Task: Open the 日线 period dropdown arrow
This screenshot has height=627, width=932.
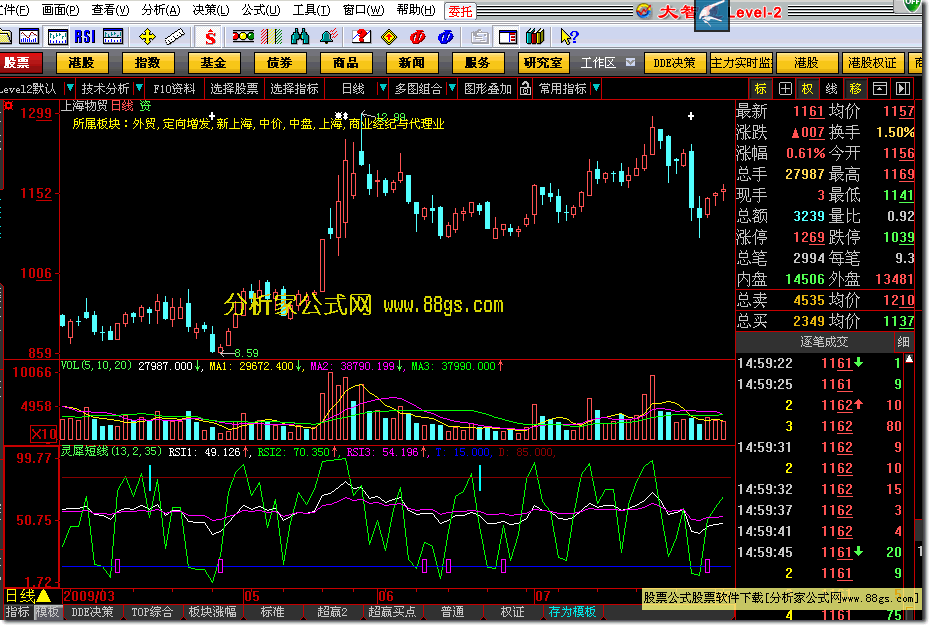Action: pyautogui.click(x=383, y=89)
